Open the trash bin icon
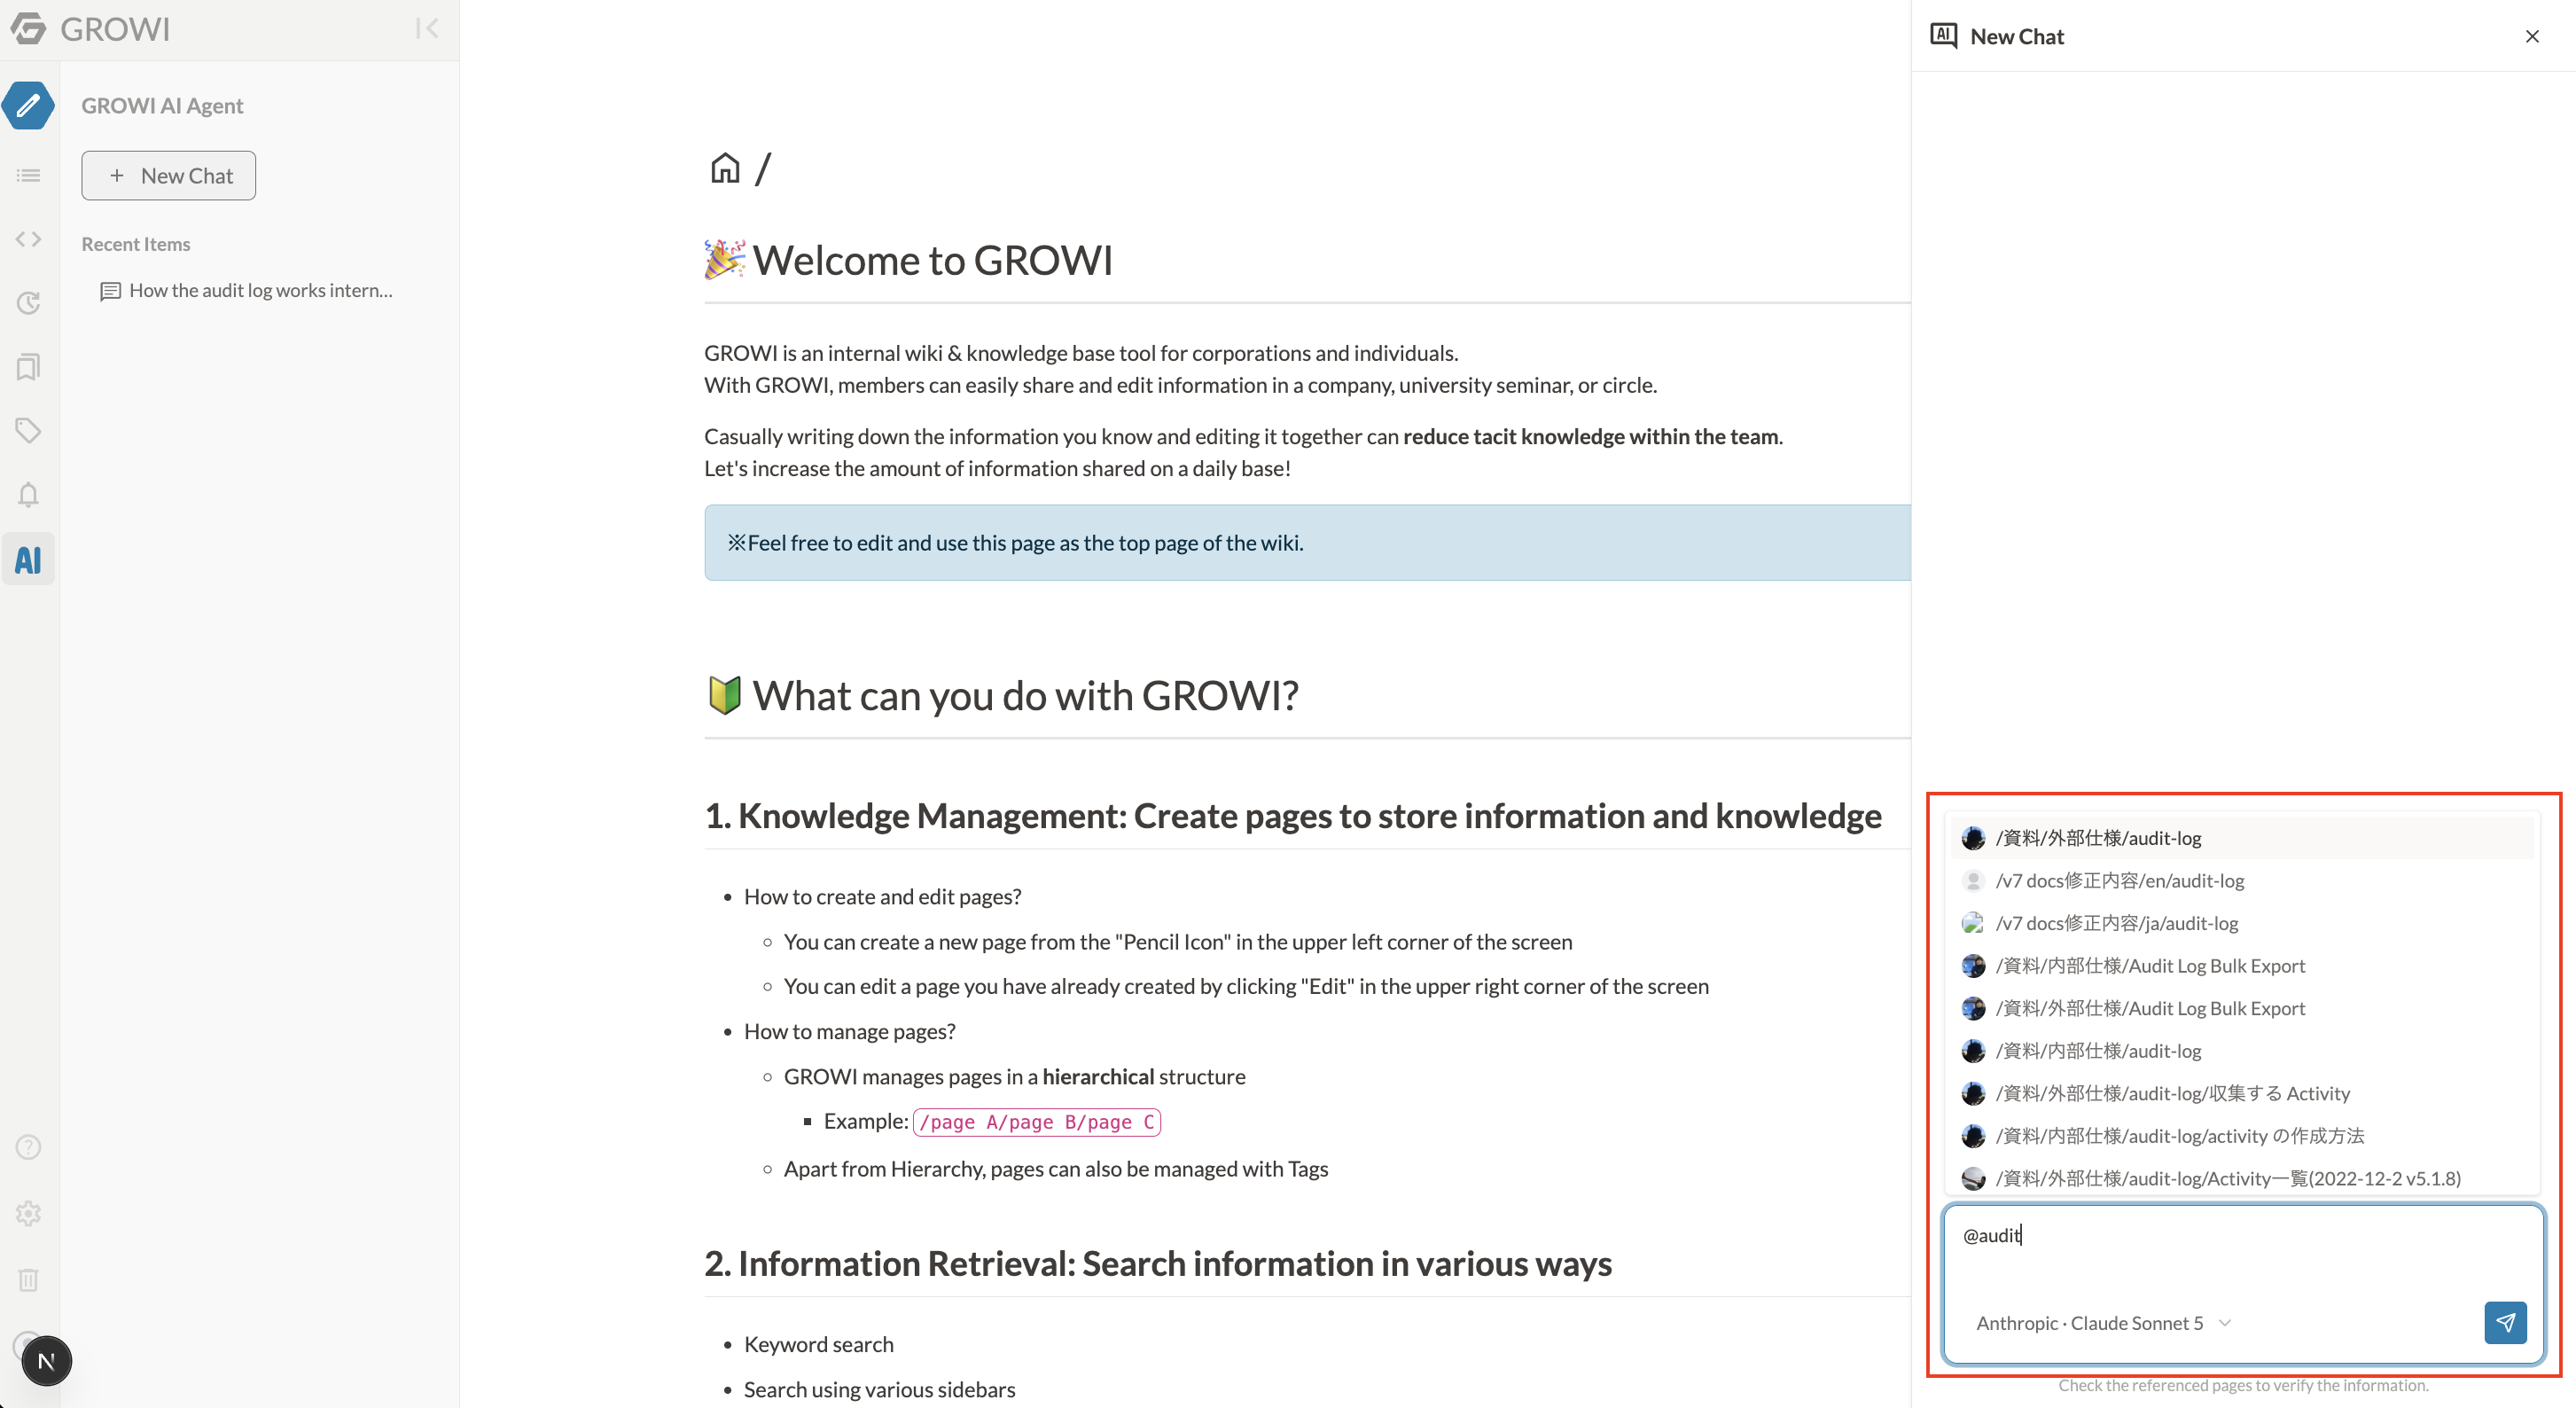The width and height of the screenshot is (2576, 1408). [28, 1279]
